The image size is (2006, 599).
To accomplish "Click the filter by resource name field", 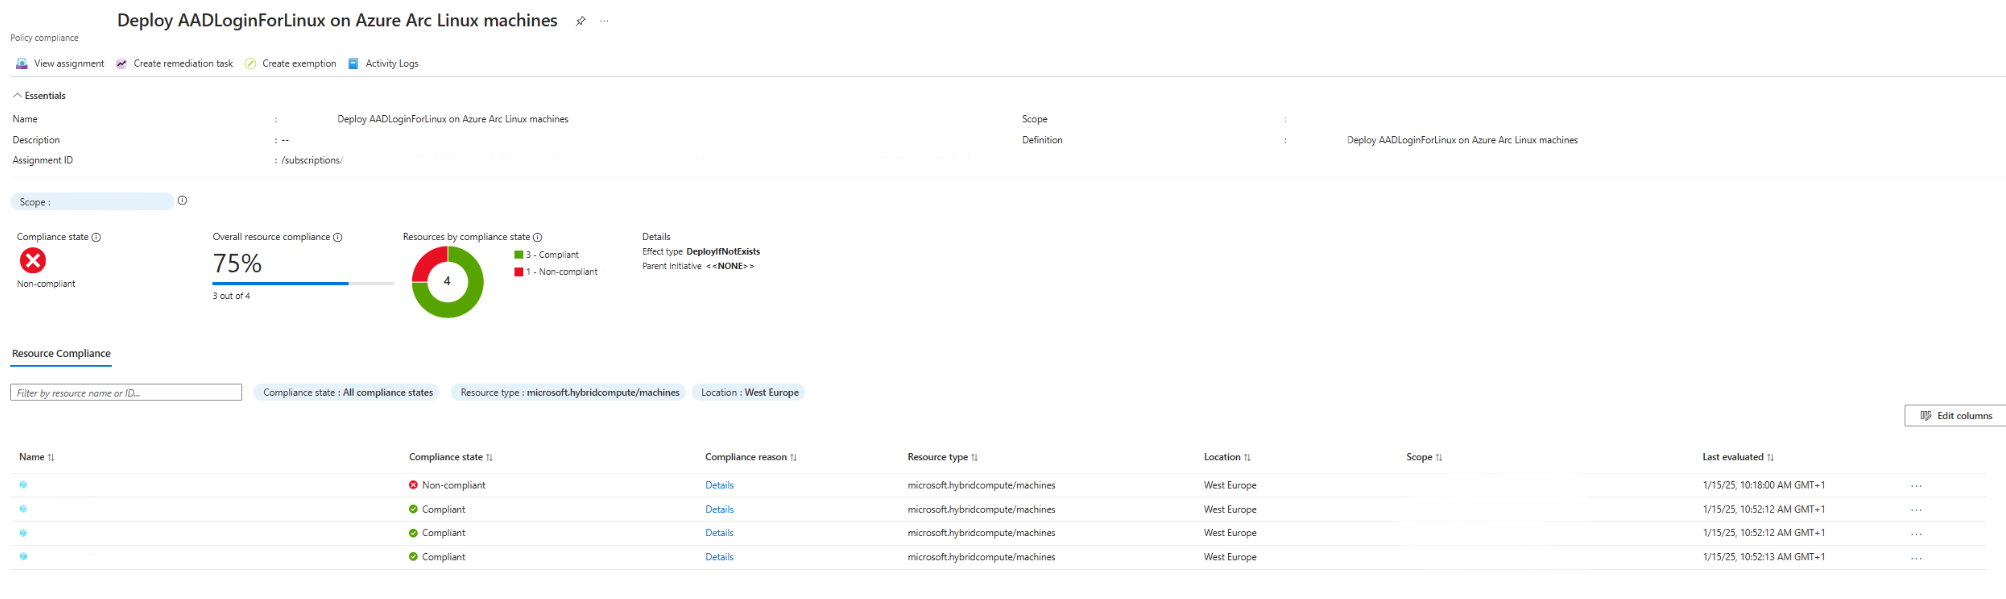I will (x=126, y=393).
